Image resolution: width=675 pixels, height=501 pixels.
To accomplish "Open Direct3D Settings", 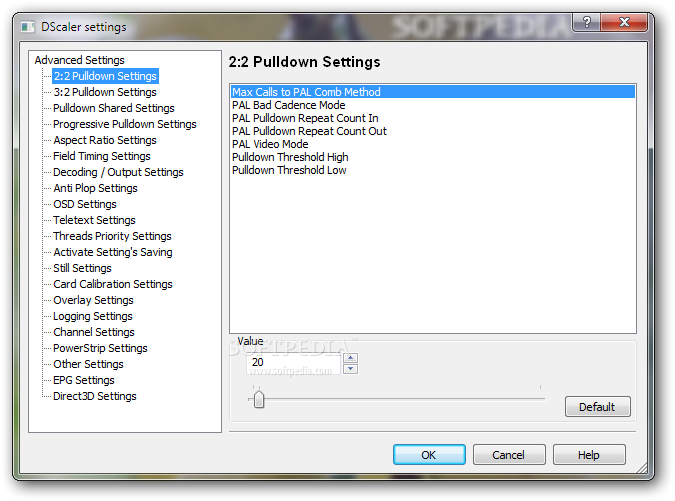I will [95, 396].
